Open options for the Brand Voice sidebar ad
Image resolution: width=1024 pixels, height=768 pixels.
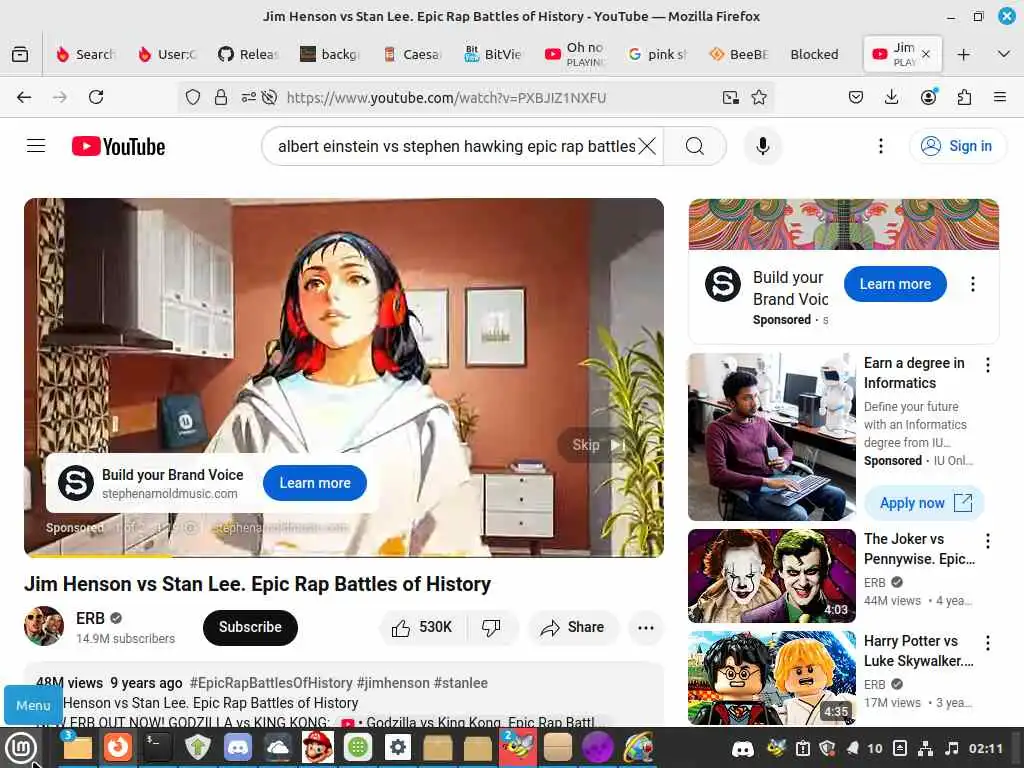point(972,284)
